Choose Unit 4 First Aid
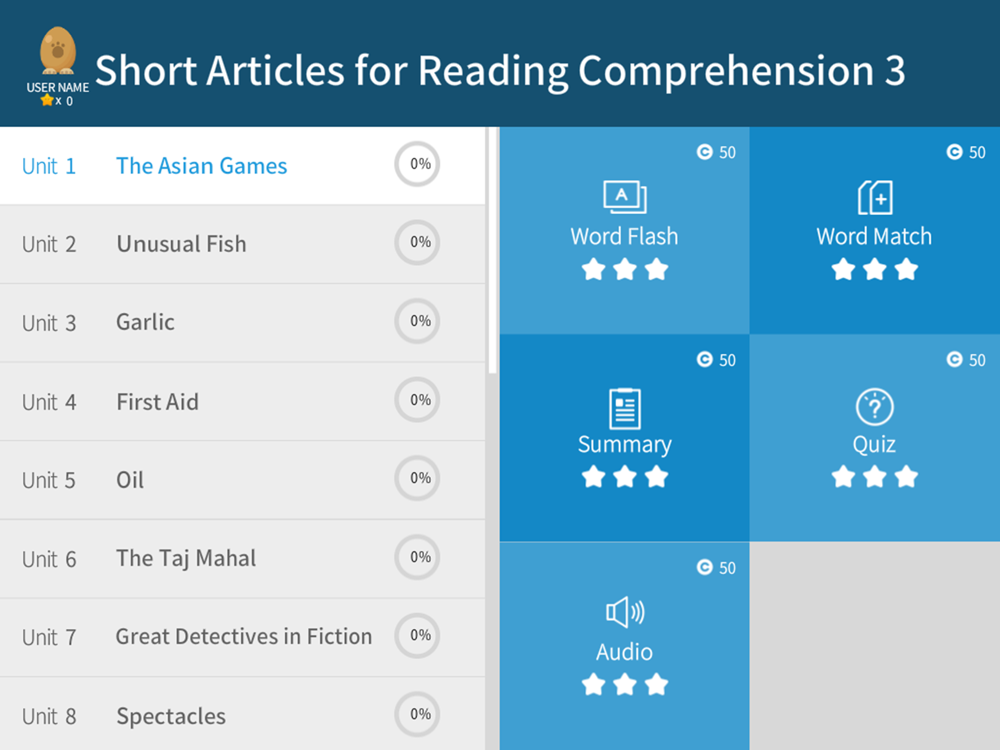1000x750 pixels. point(242,402)
